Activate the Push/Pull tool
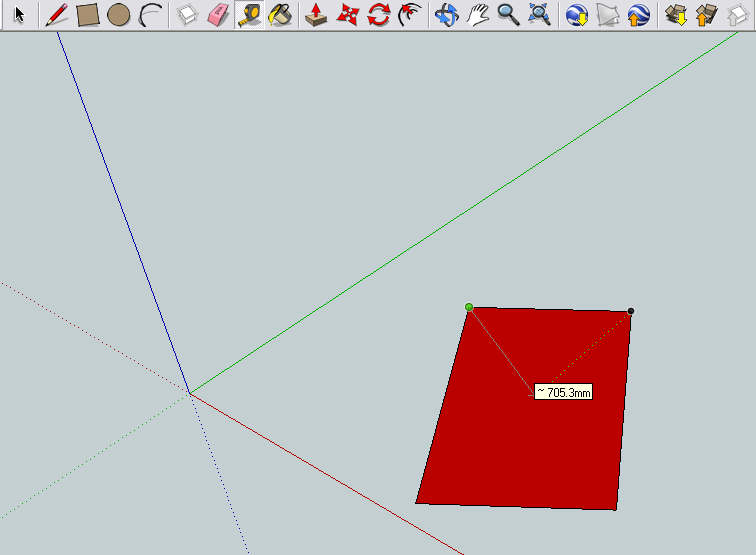This screenshot has width=756, height=555. click(x=316, y=14)
